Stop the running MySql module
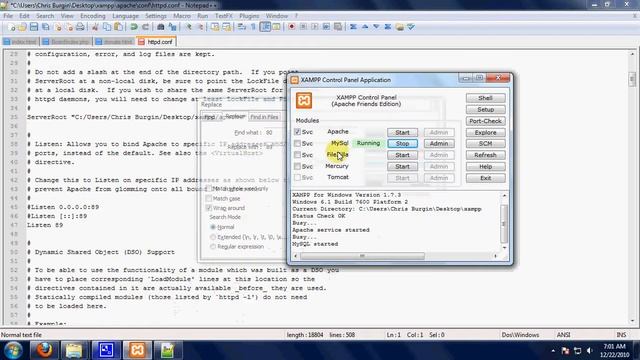Screen dimensions: 640x360 [402, 144]
